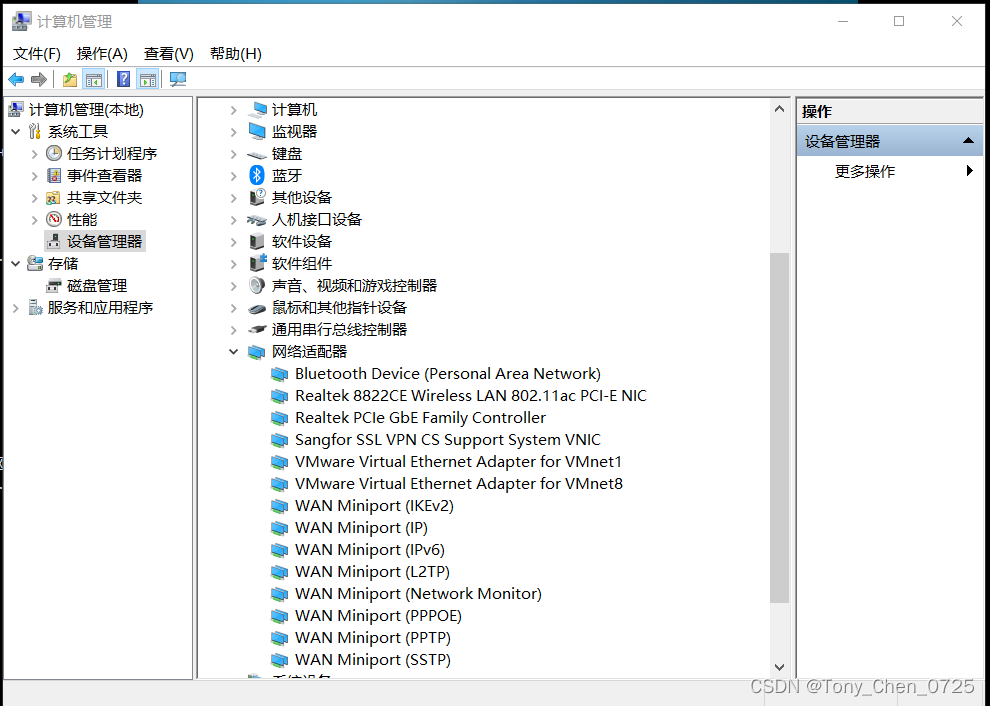The height and width of the screenshot is (706, 990).
Task: Click the Scan for hardware changes monitor icon
Action: click(178, 80)
